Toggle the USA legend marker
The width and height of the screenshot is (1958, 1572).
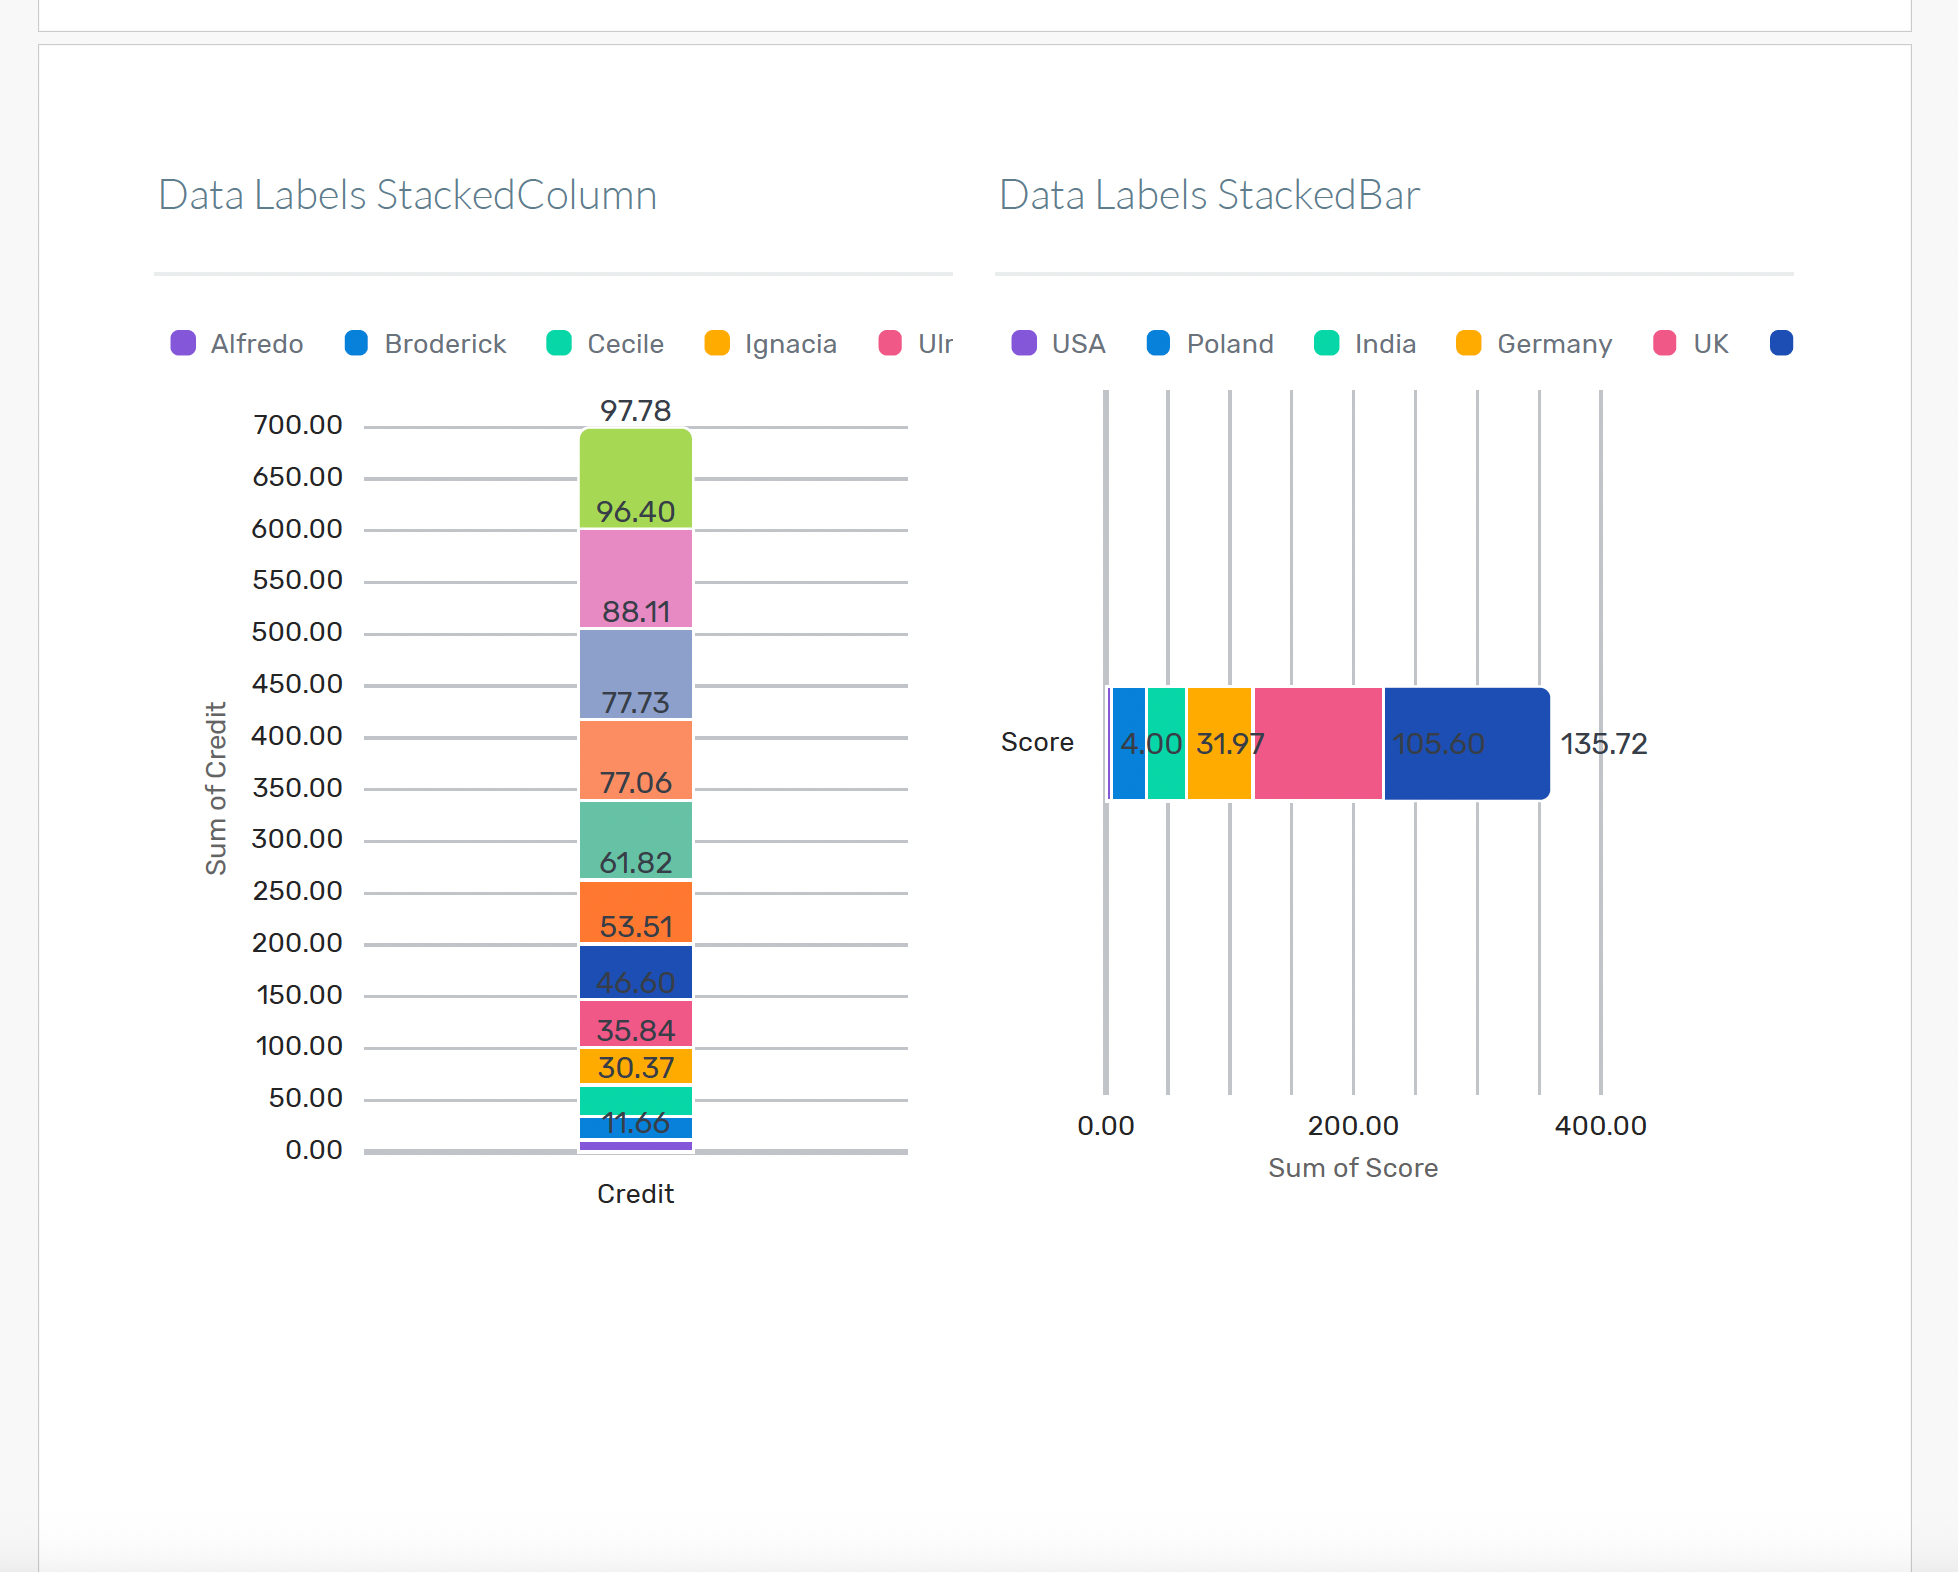1024,344
